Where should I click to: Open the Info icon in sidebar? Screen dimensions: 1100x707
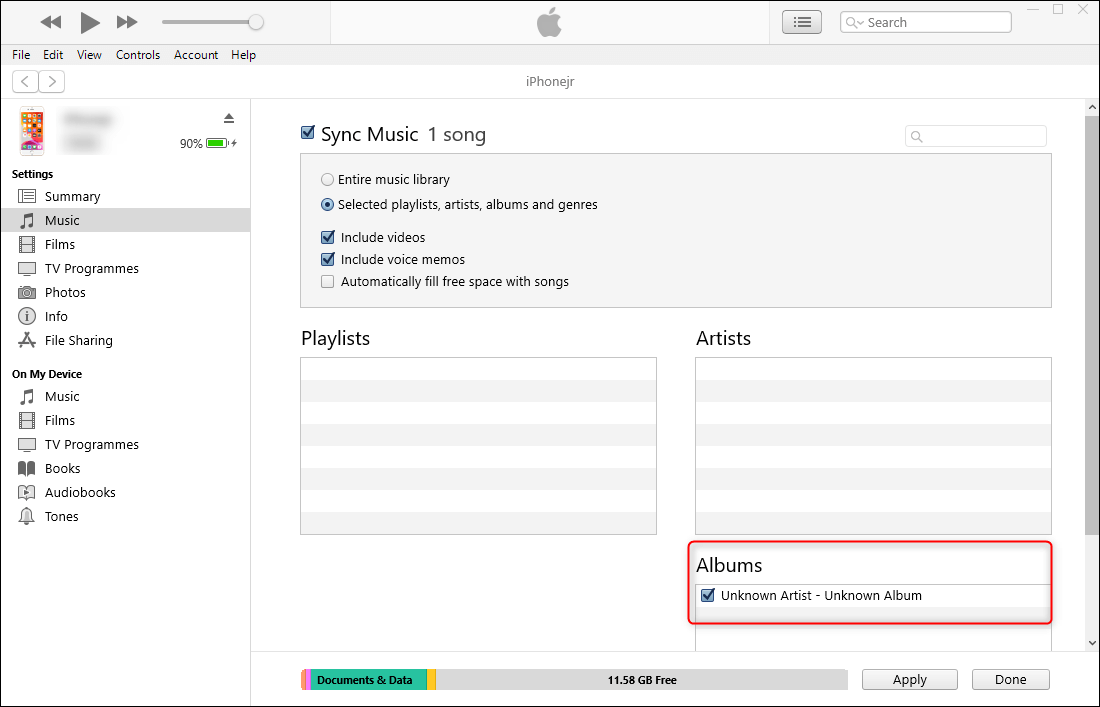coord(27,316)
